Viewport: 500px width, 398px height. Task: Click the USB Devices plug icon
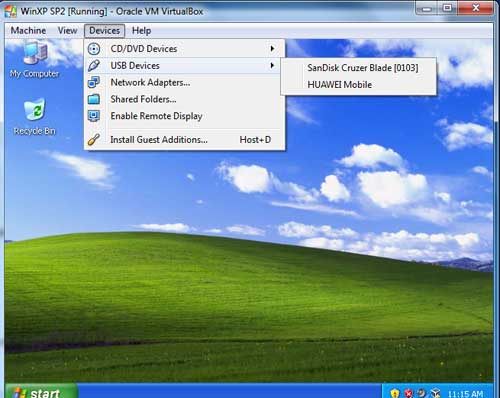point(94,65)
